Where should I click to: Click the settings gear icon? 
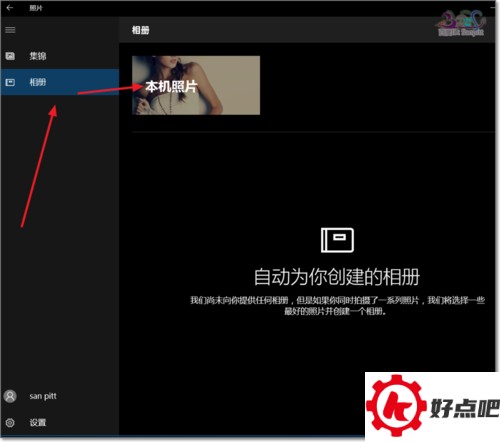point(10,422)
